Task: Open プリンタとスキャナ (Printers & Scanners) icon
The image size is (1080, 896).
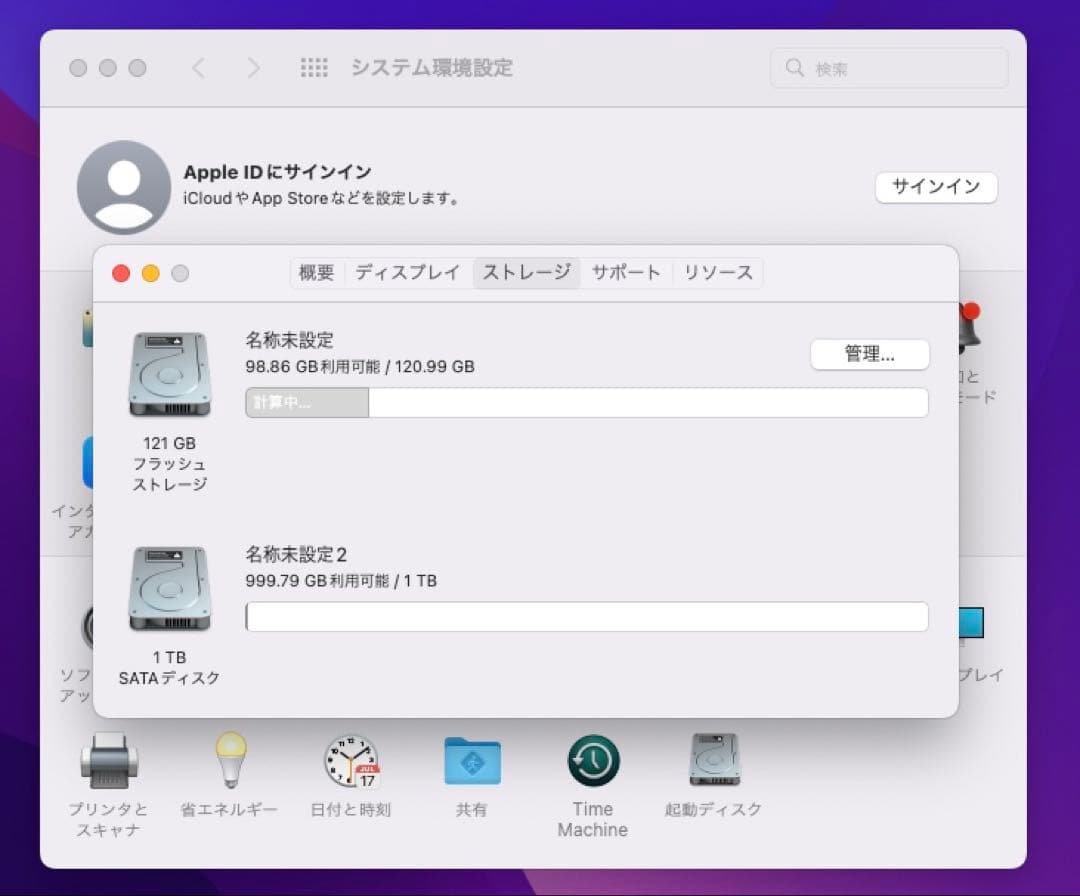Action: [108, 760]
